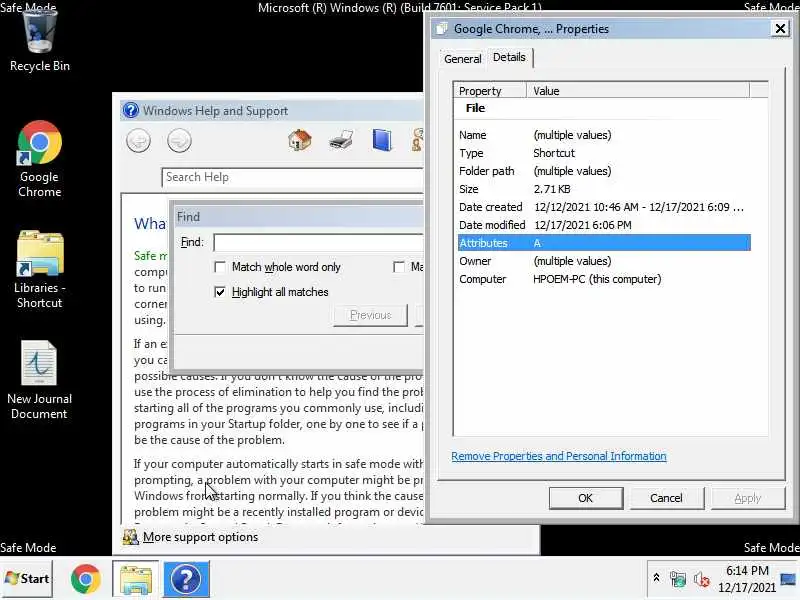This screenshot has width=800, height=600.
Task: Select the Owner property row
Action: coord(604,261)
